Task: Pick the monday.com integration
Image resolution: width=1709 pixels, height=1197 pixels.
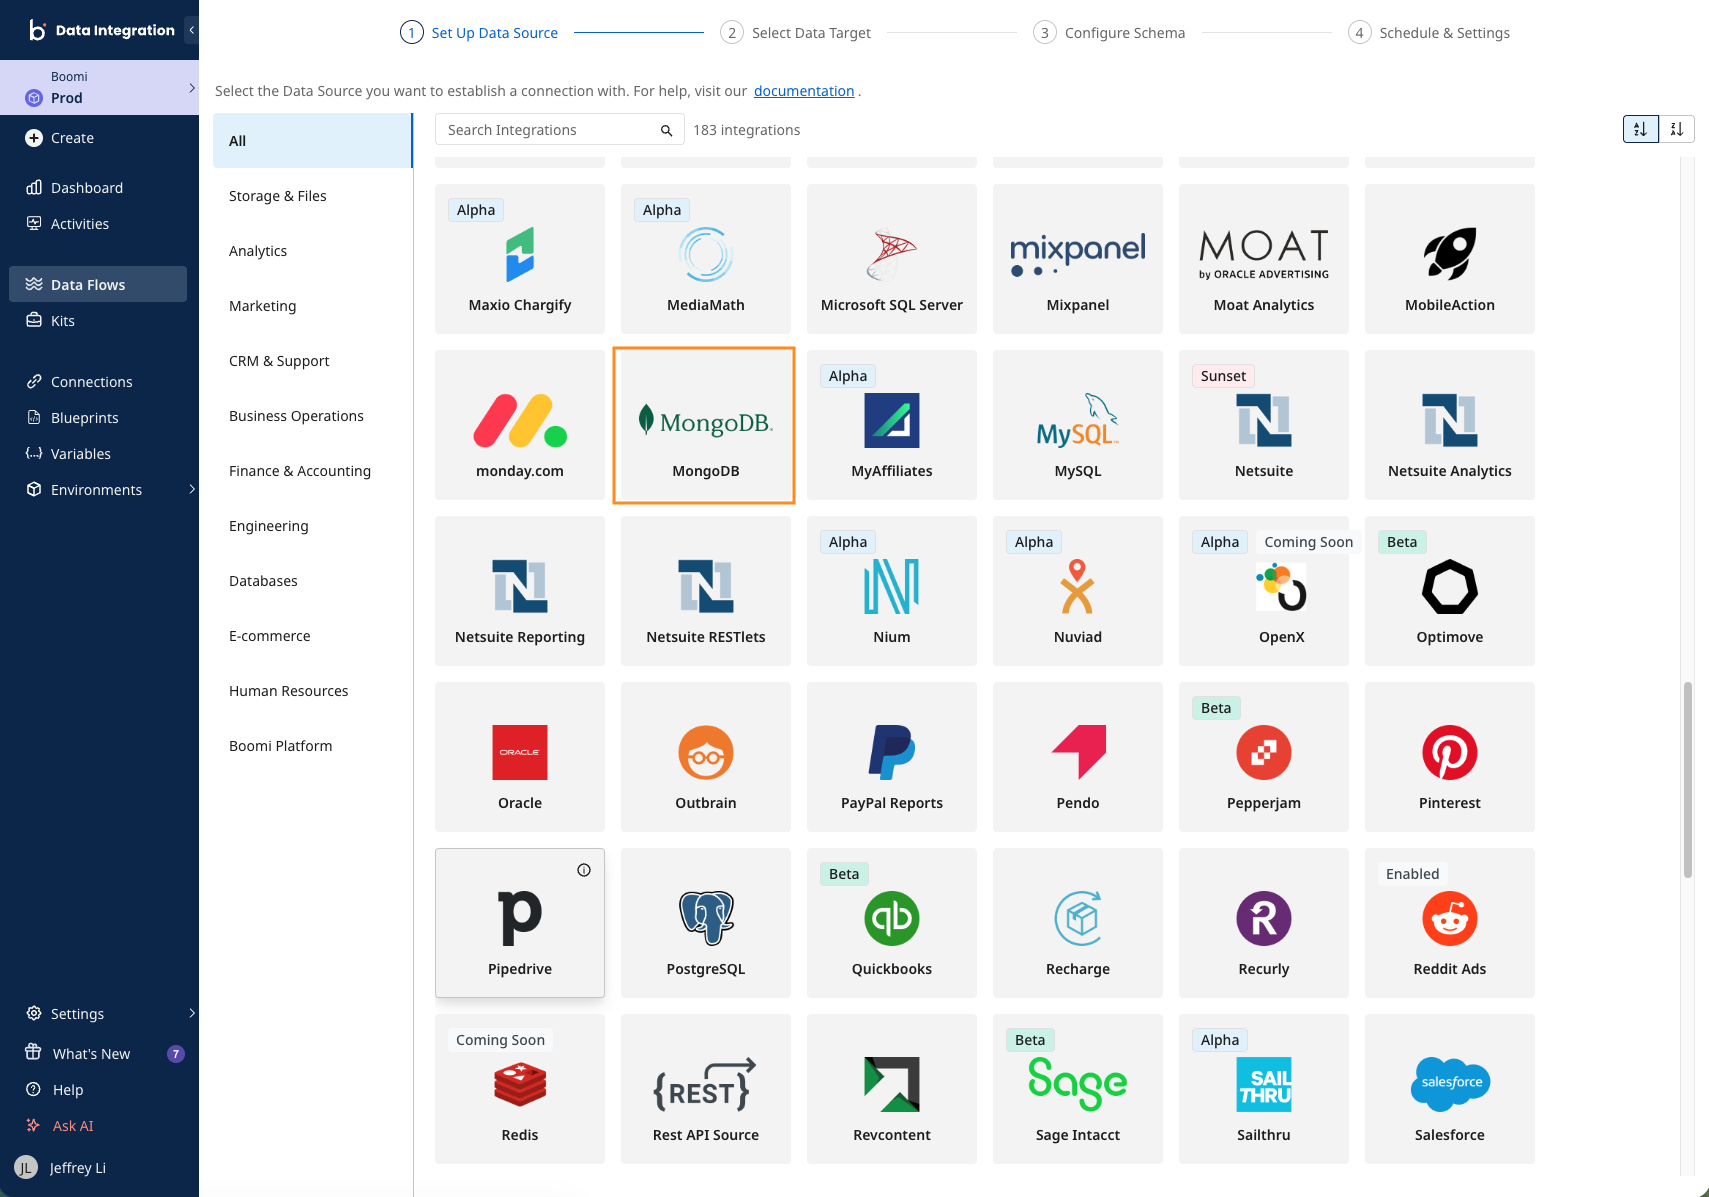Action: (520, 425)
